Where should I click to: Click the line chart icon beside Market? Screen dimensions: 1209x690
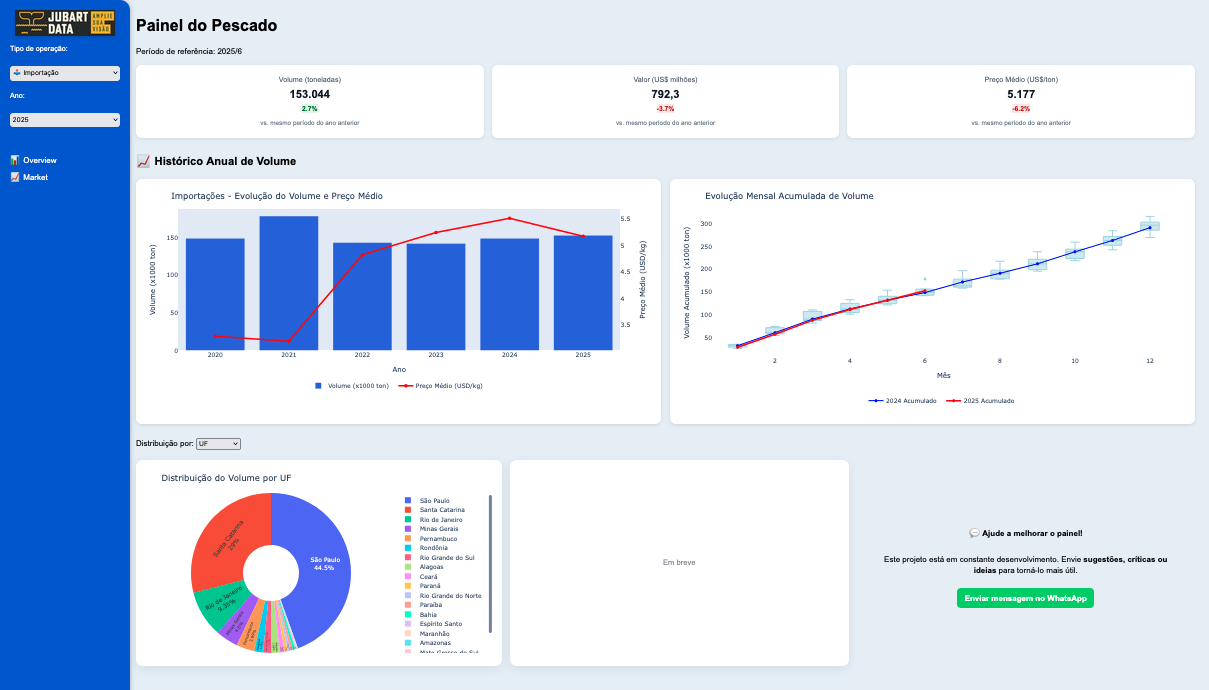coord(15,177)
